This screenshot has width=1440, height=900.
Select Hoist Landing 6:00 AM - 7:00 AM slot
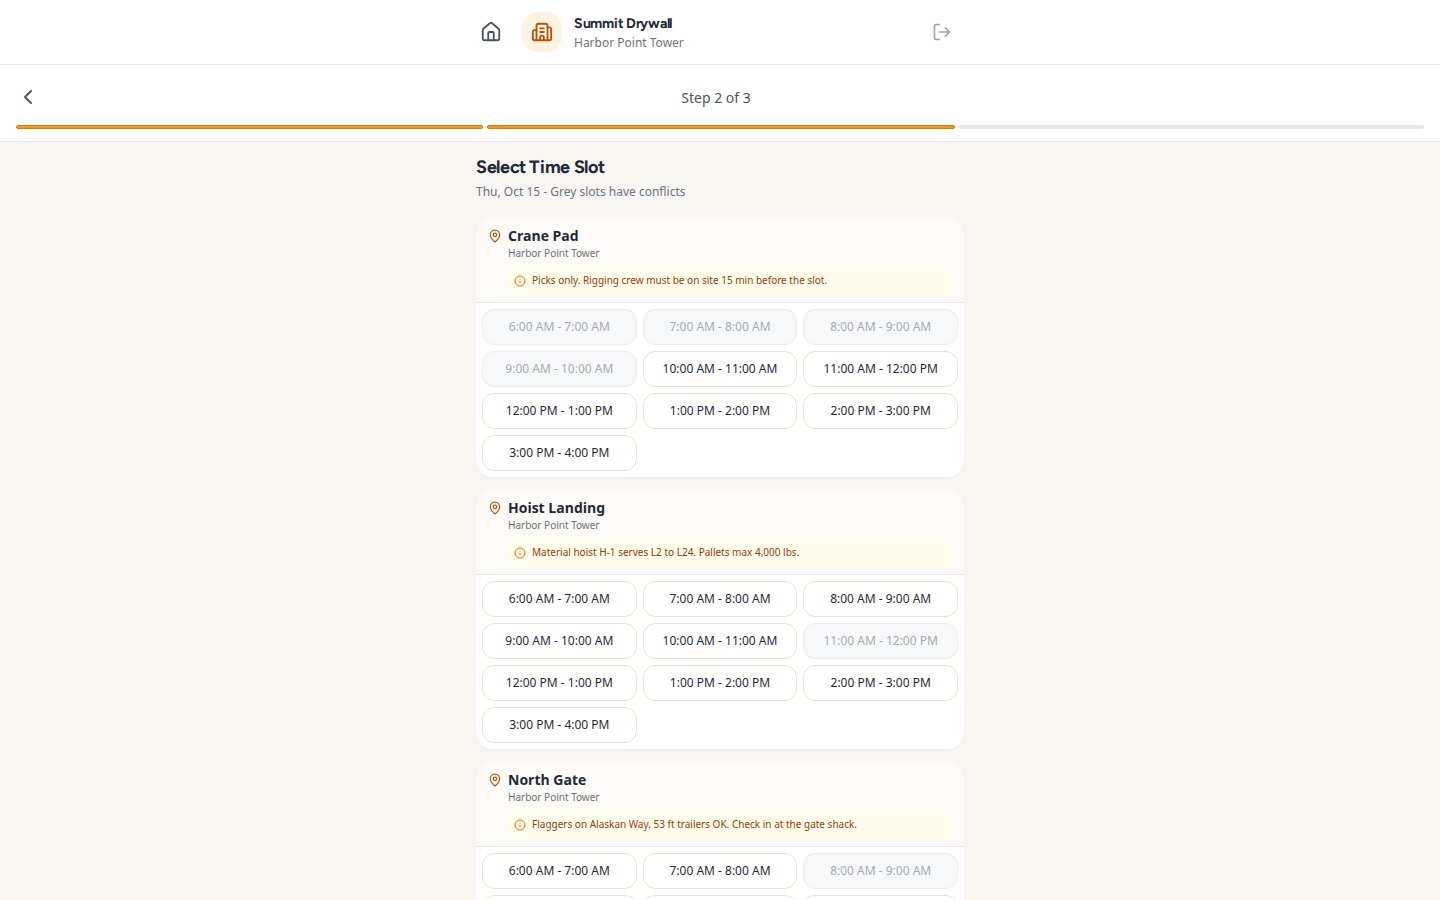(559, 599)
